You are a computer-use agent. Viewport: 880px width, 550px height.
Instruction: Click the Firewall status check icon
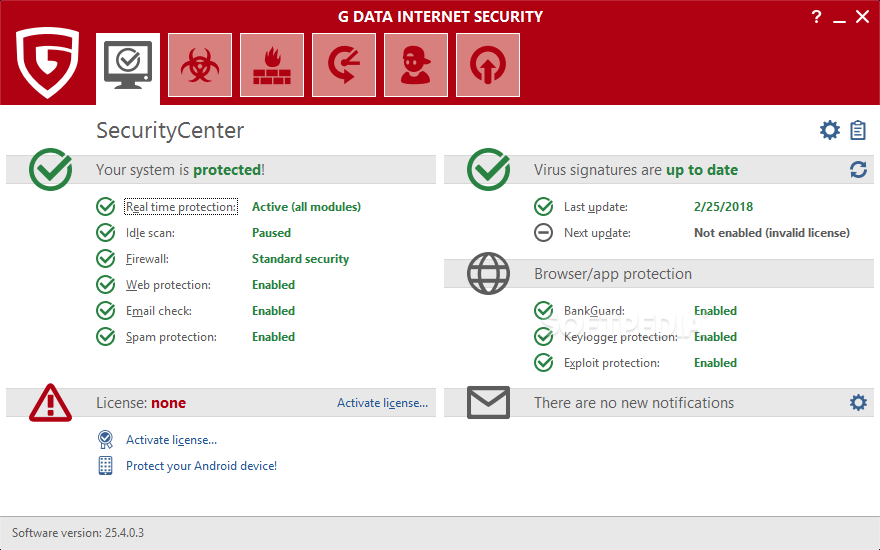pyautogui.click(x=106, y=258)
